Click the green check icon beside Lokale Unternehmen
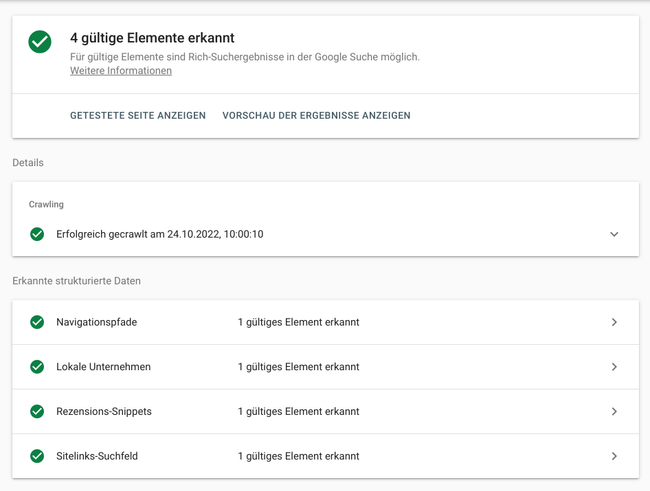 point(37,367)
